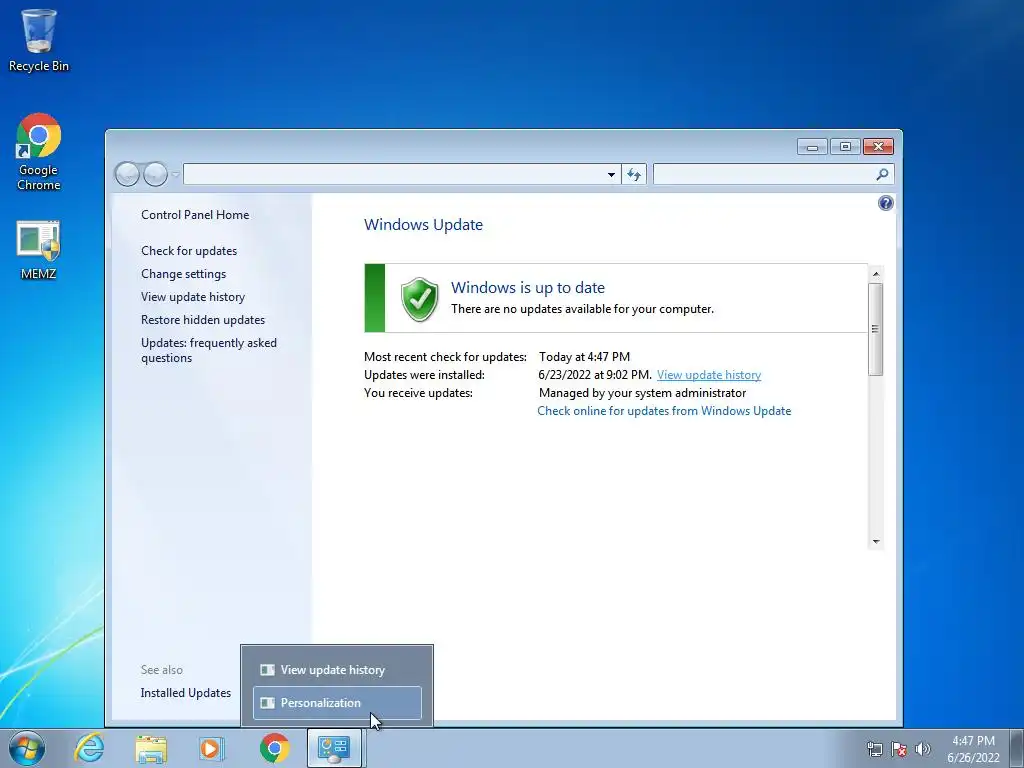Open Internet Explorer from the taskbar
This screenshot has height=768, width=1024.
click(89, 748)
